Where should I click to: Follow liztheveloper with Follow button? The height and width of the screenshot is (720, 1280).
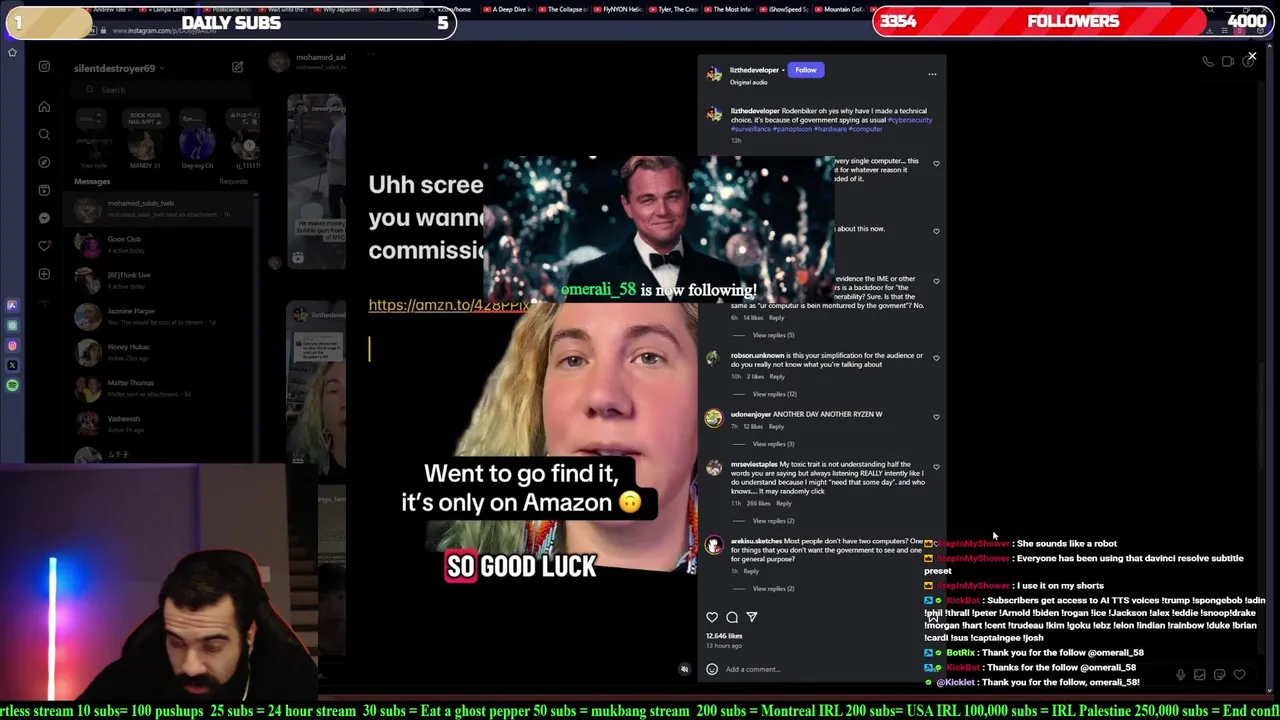click(x=806, y=70)
